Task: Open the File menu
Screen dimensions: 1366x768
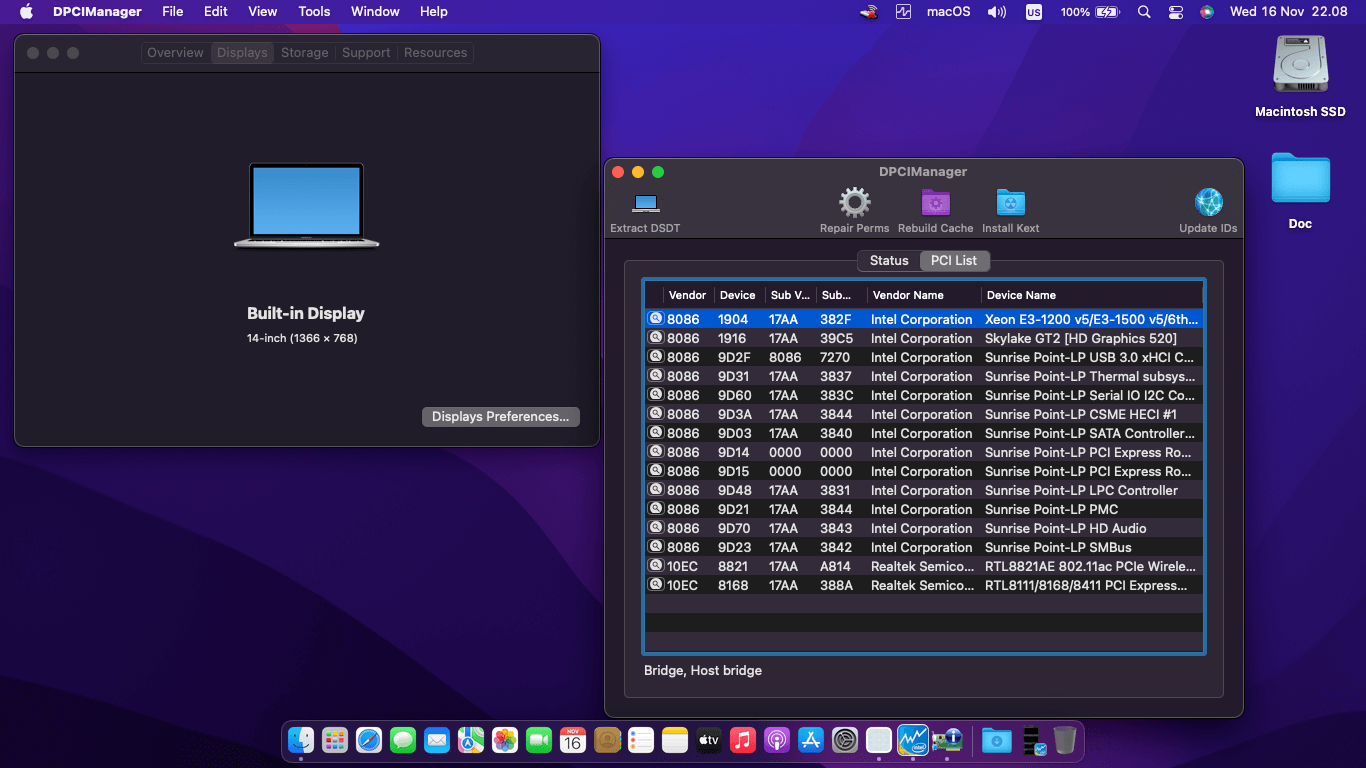Action: click(x=173, y=12)
